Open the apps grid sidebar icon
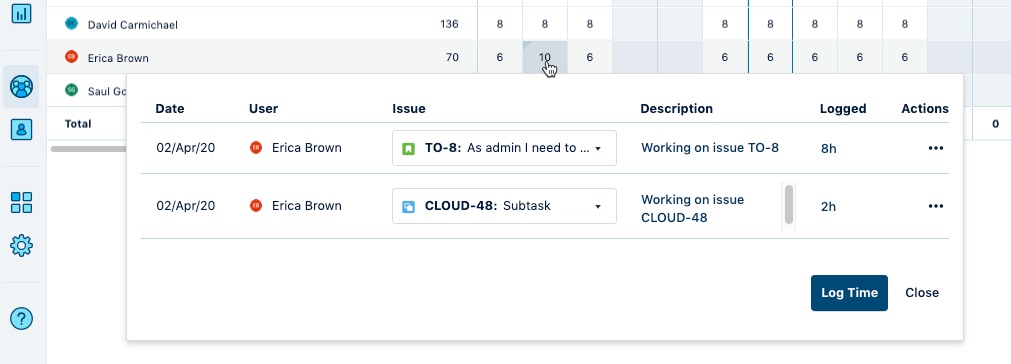 pos(21,202)
